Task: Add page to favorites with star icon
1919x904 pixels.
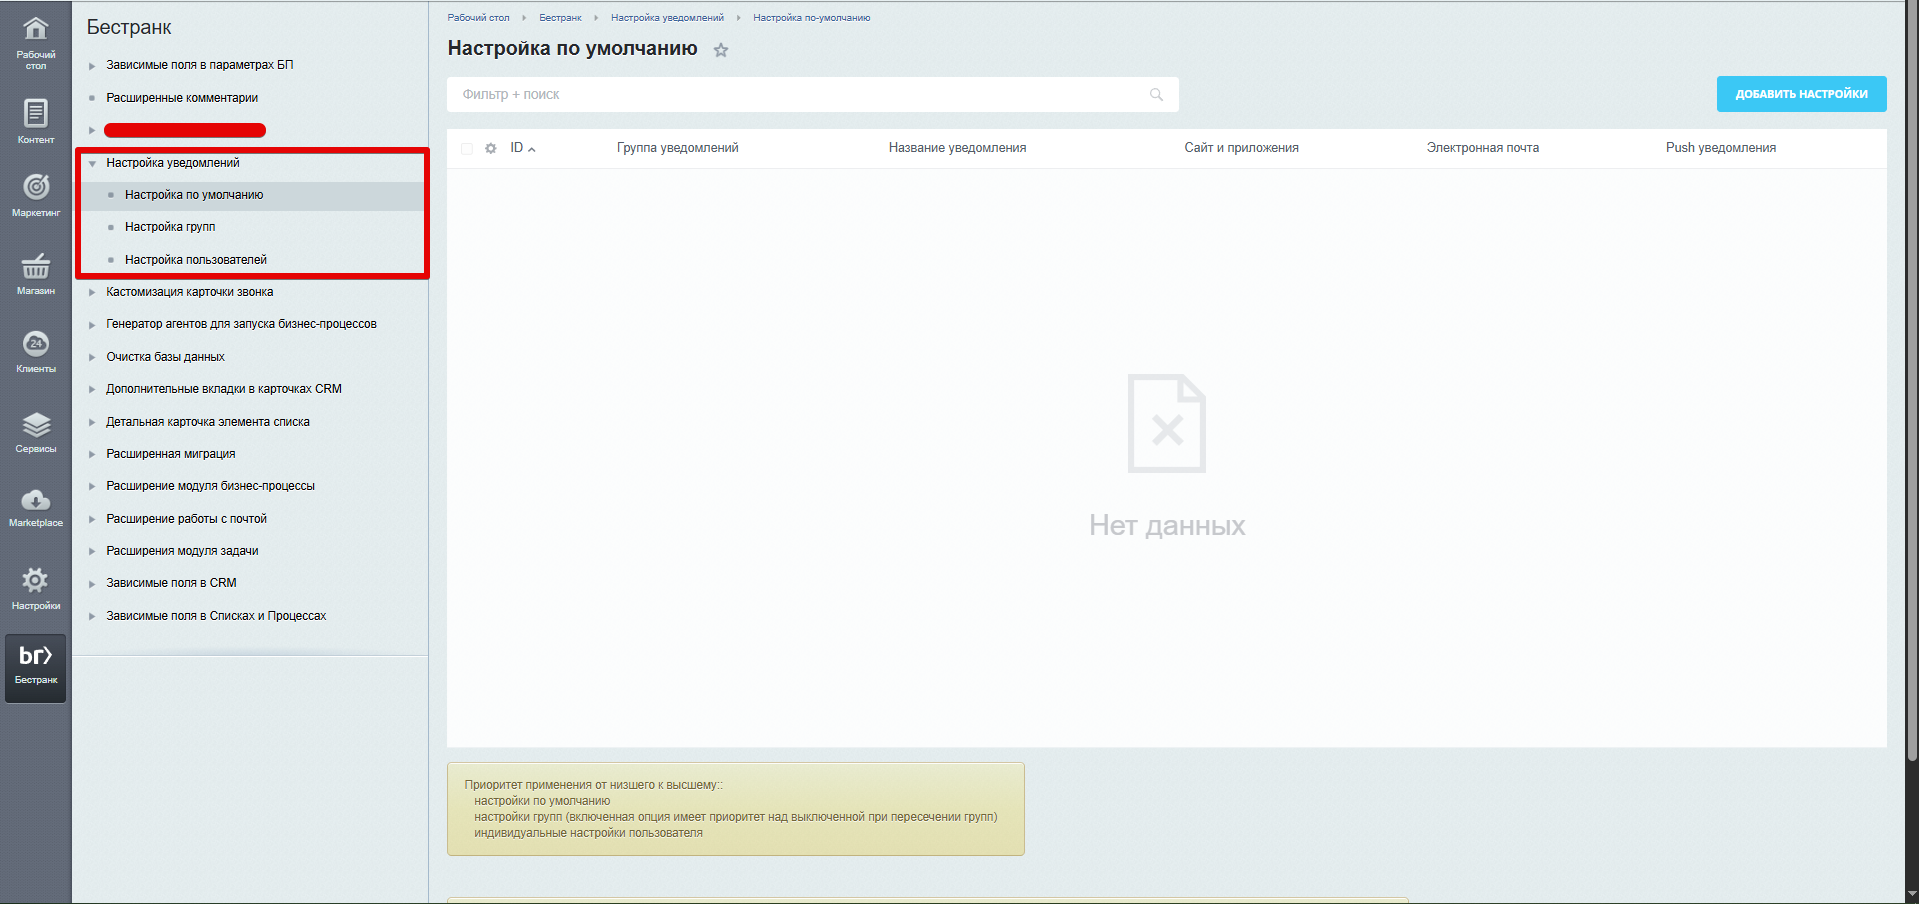Action: coord(721,50)
